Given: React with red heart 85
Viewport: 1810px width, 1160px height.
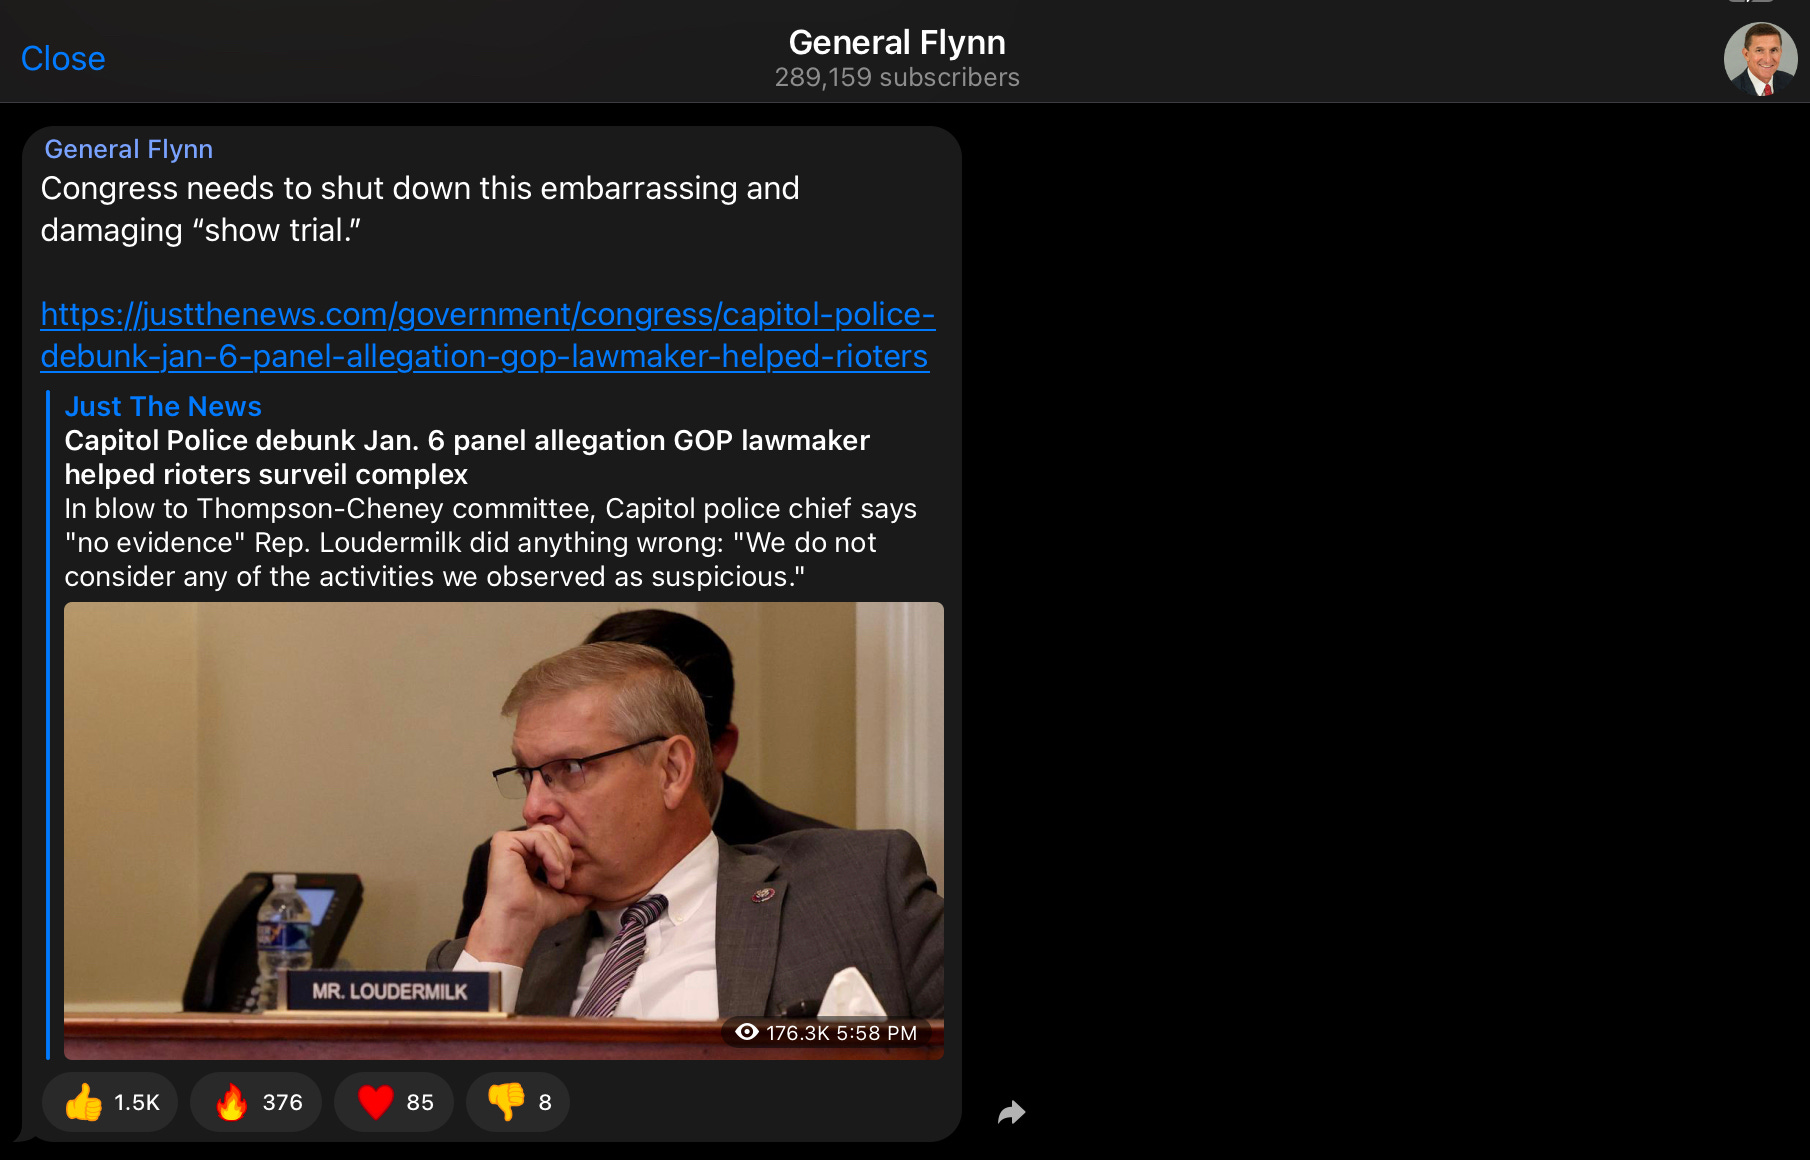Looking at the screenshot, I should [394, 1102].
